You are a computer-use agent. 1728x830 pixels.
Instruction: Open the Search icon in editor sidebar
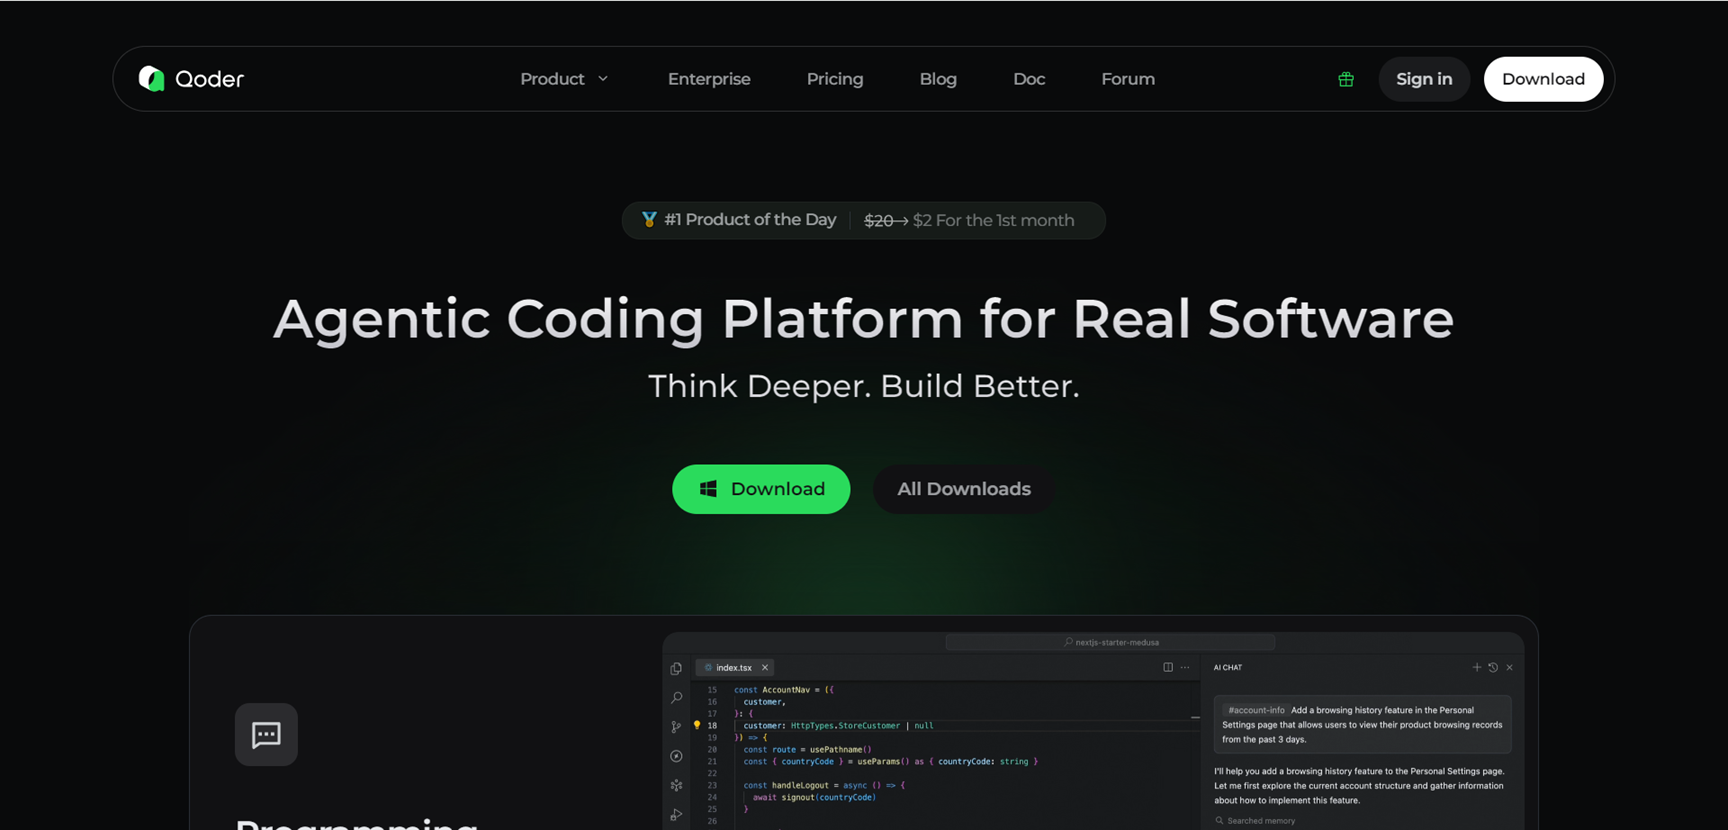pos(676,697)
